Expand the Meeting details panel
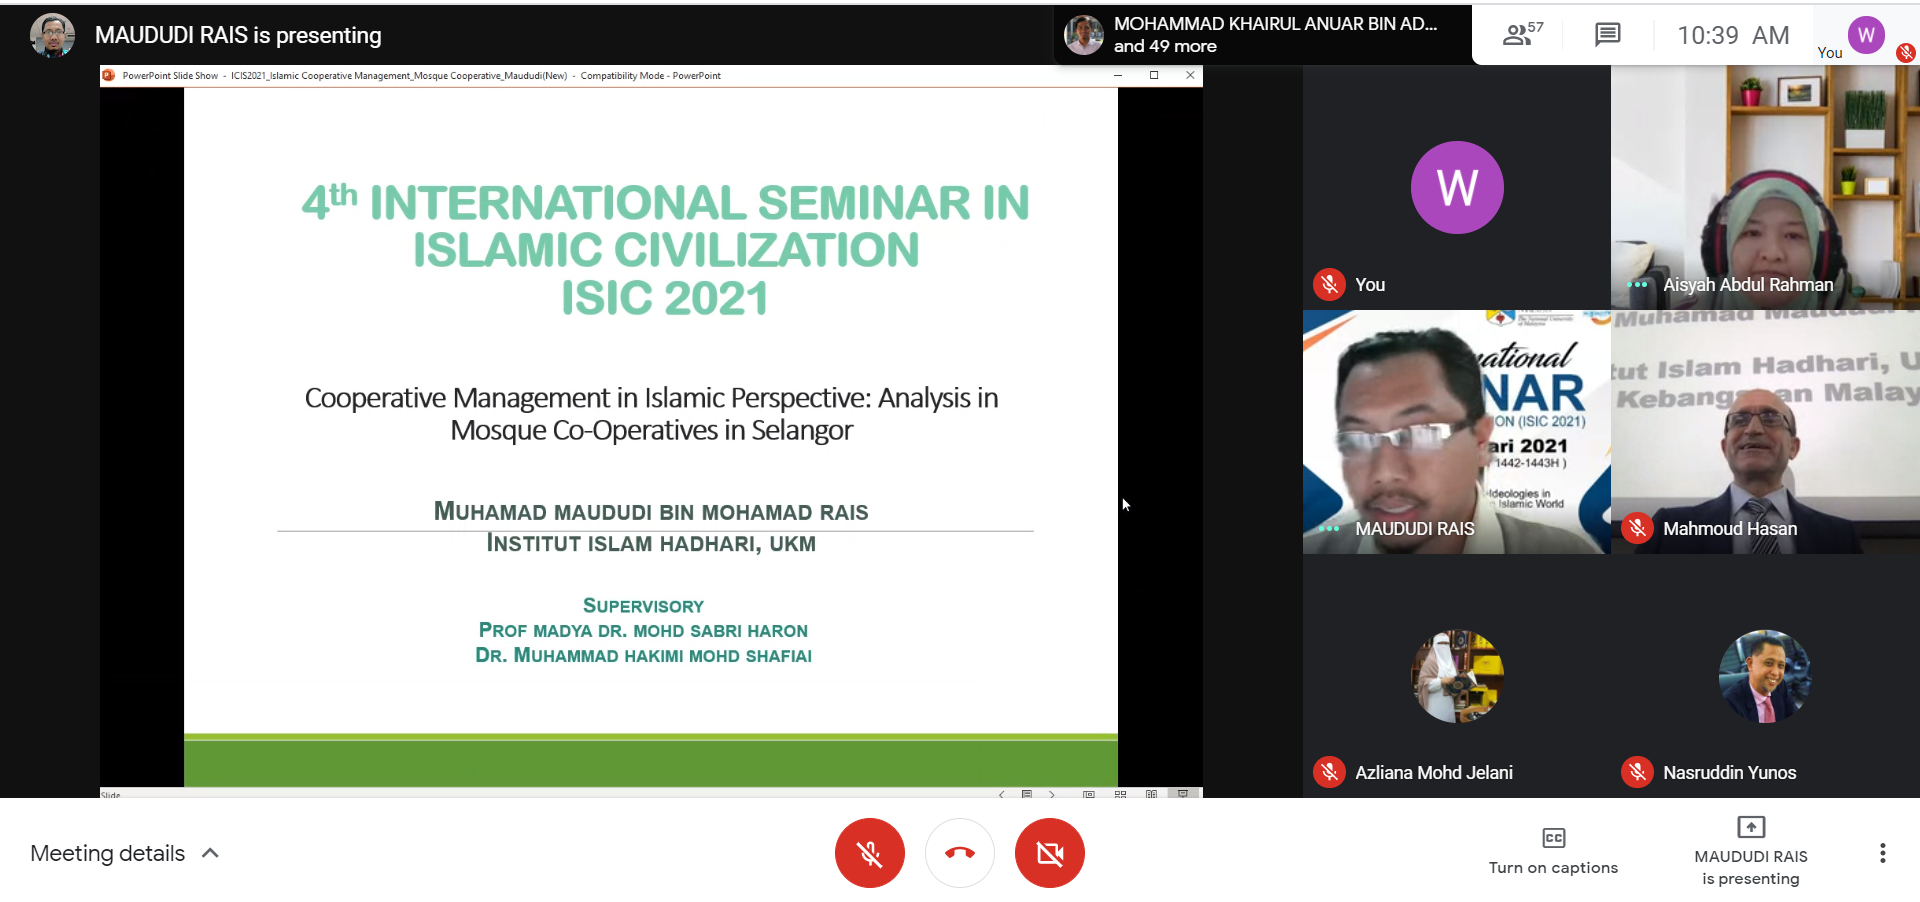This screenshot has width=1920, height=902. (125, 853)
